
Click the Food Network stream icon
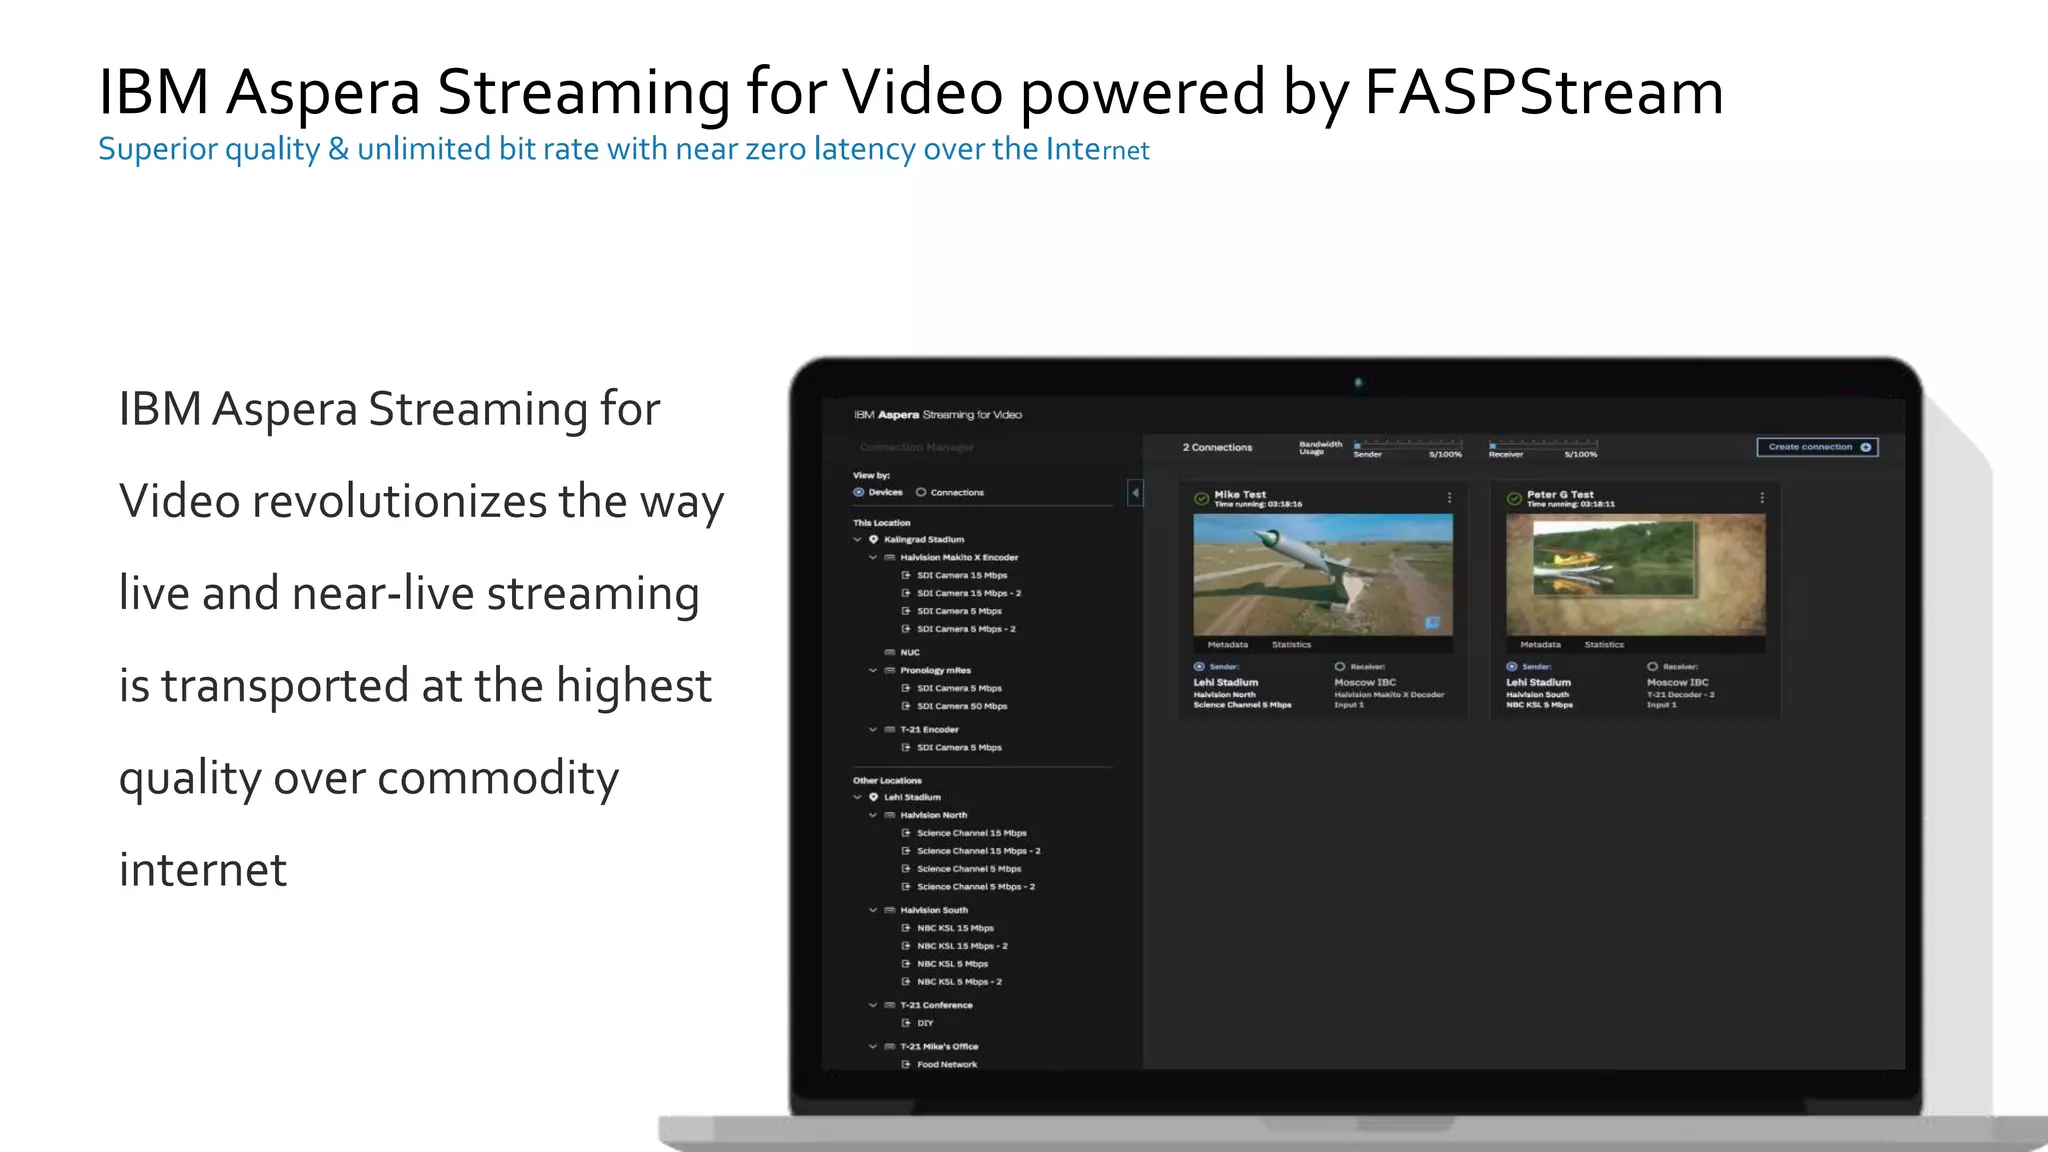(x=906, y=1064)
